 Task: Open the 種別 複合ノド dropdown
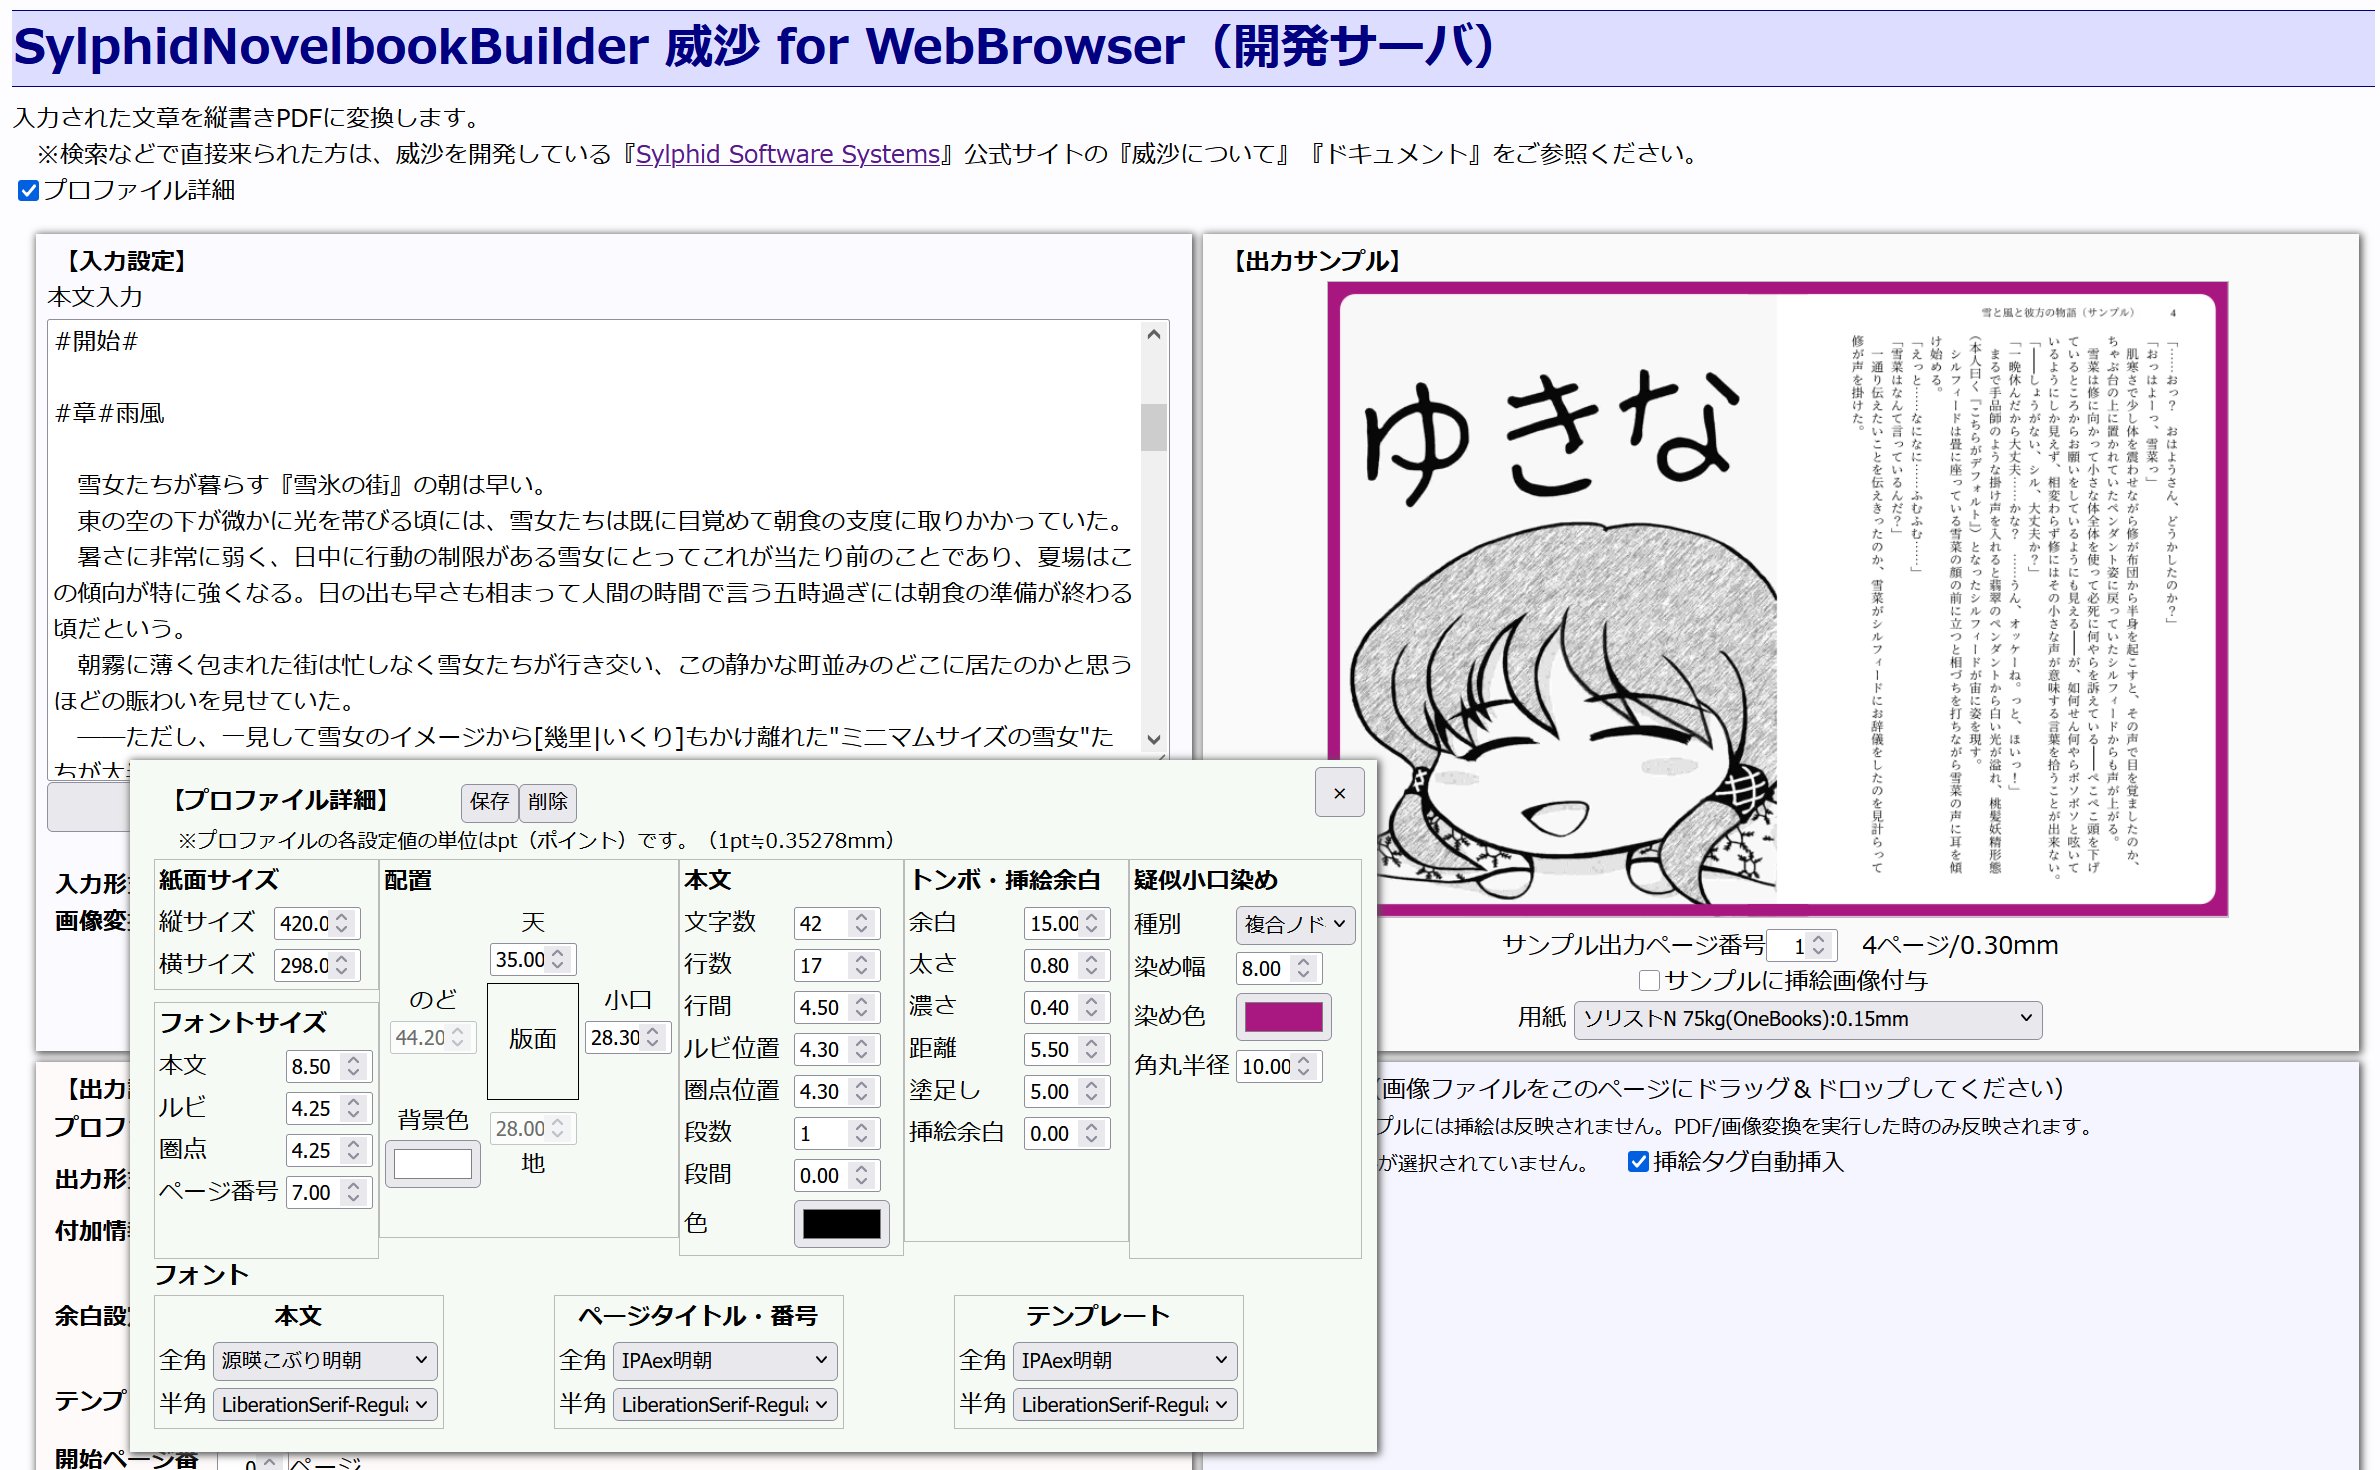[x=1295, y=924]
